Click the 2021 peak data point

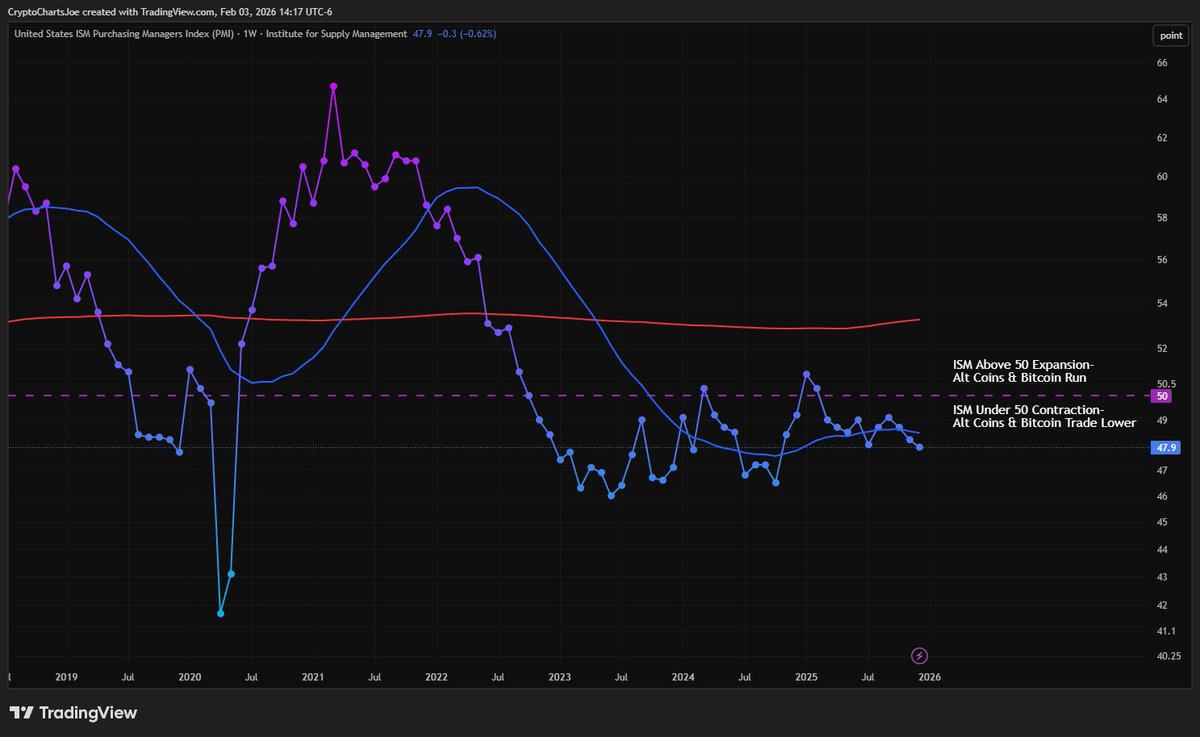334,86
